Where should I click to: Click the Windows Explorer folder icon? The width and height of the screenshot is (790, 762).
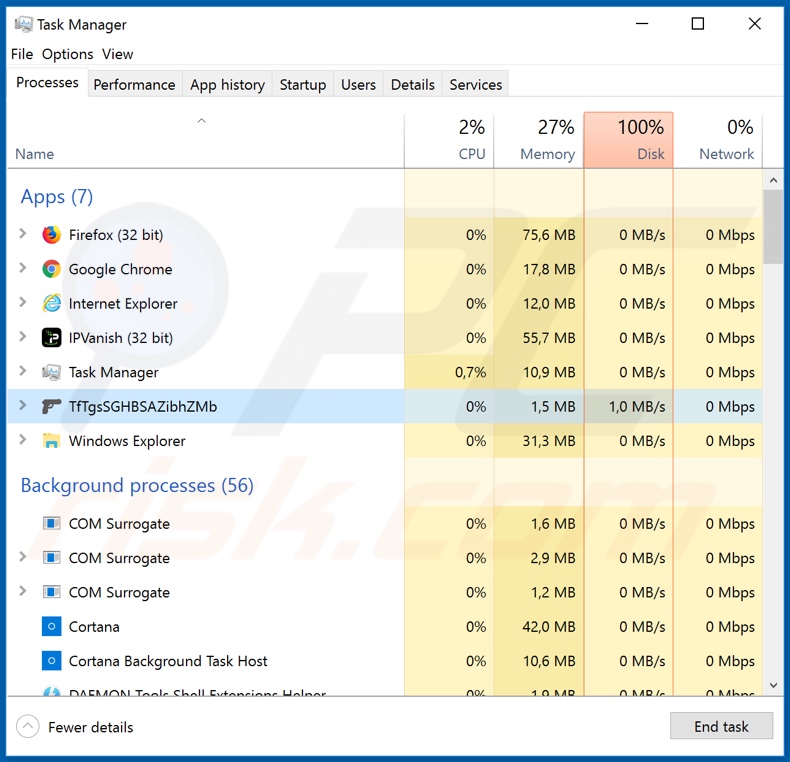pyautogui.click(x=51, y=440)
